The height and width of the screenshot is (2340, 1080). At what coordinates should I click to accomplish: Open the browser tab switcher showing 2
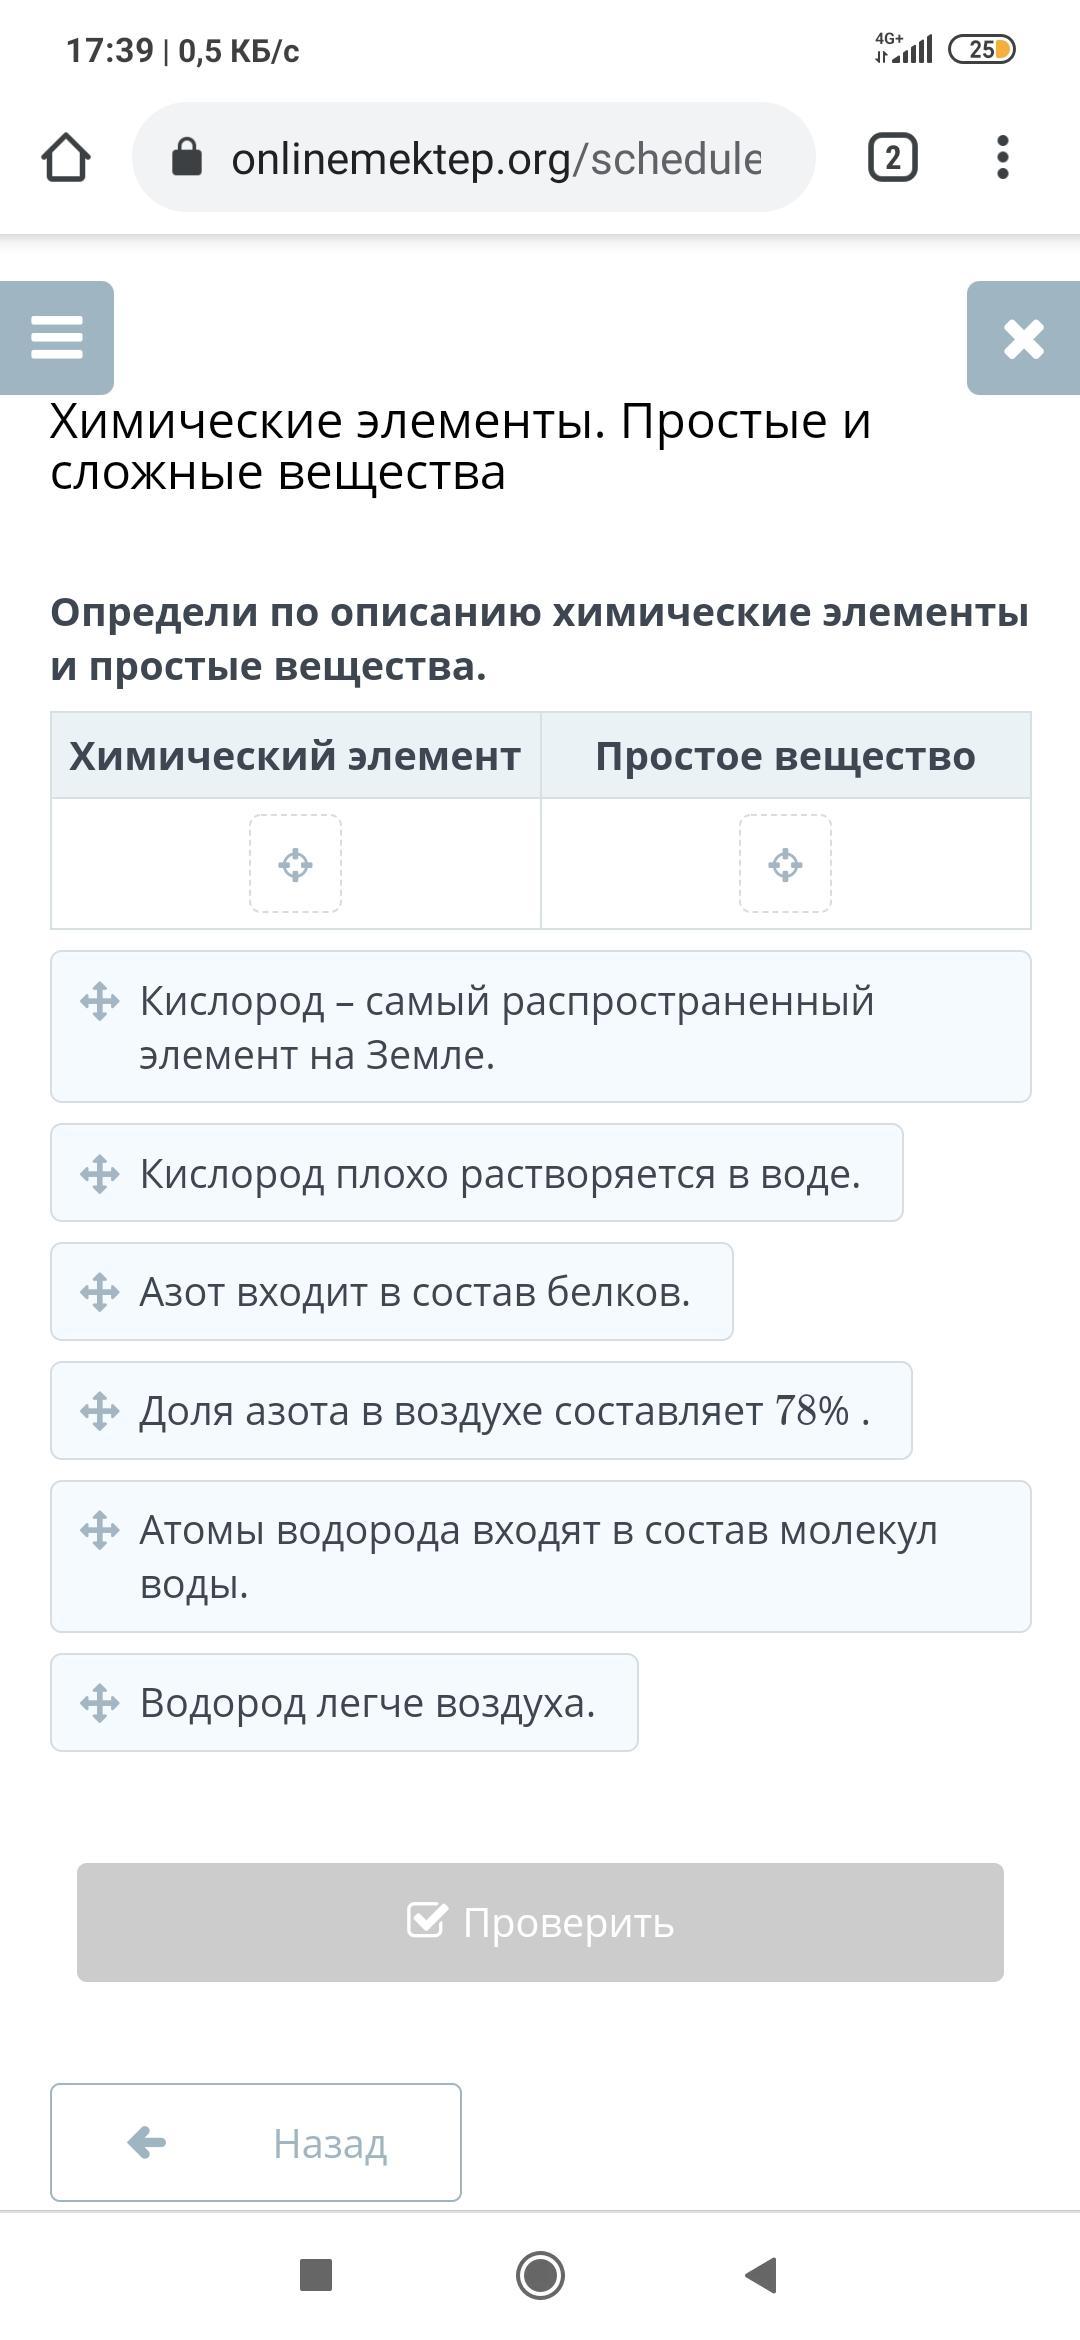(892, 158)
